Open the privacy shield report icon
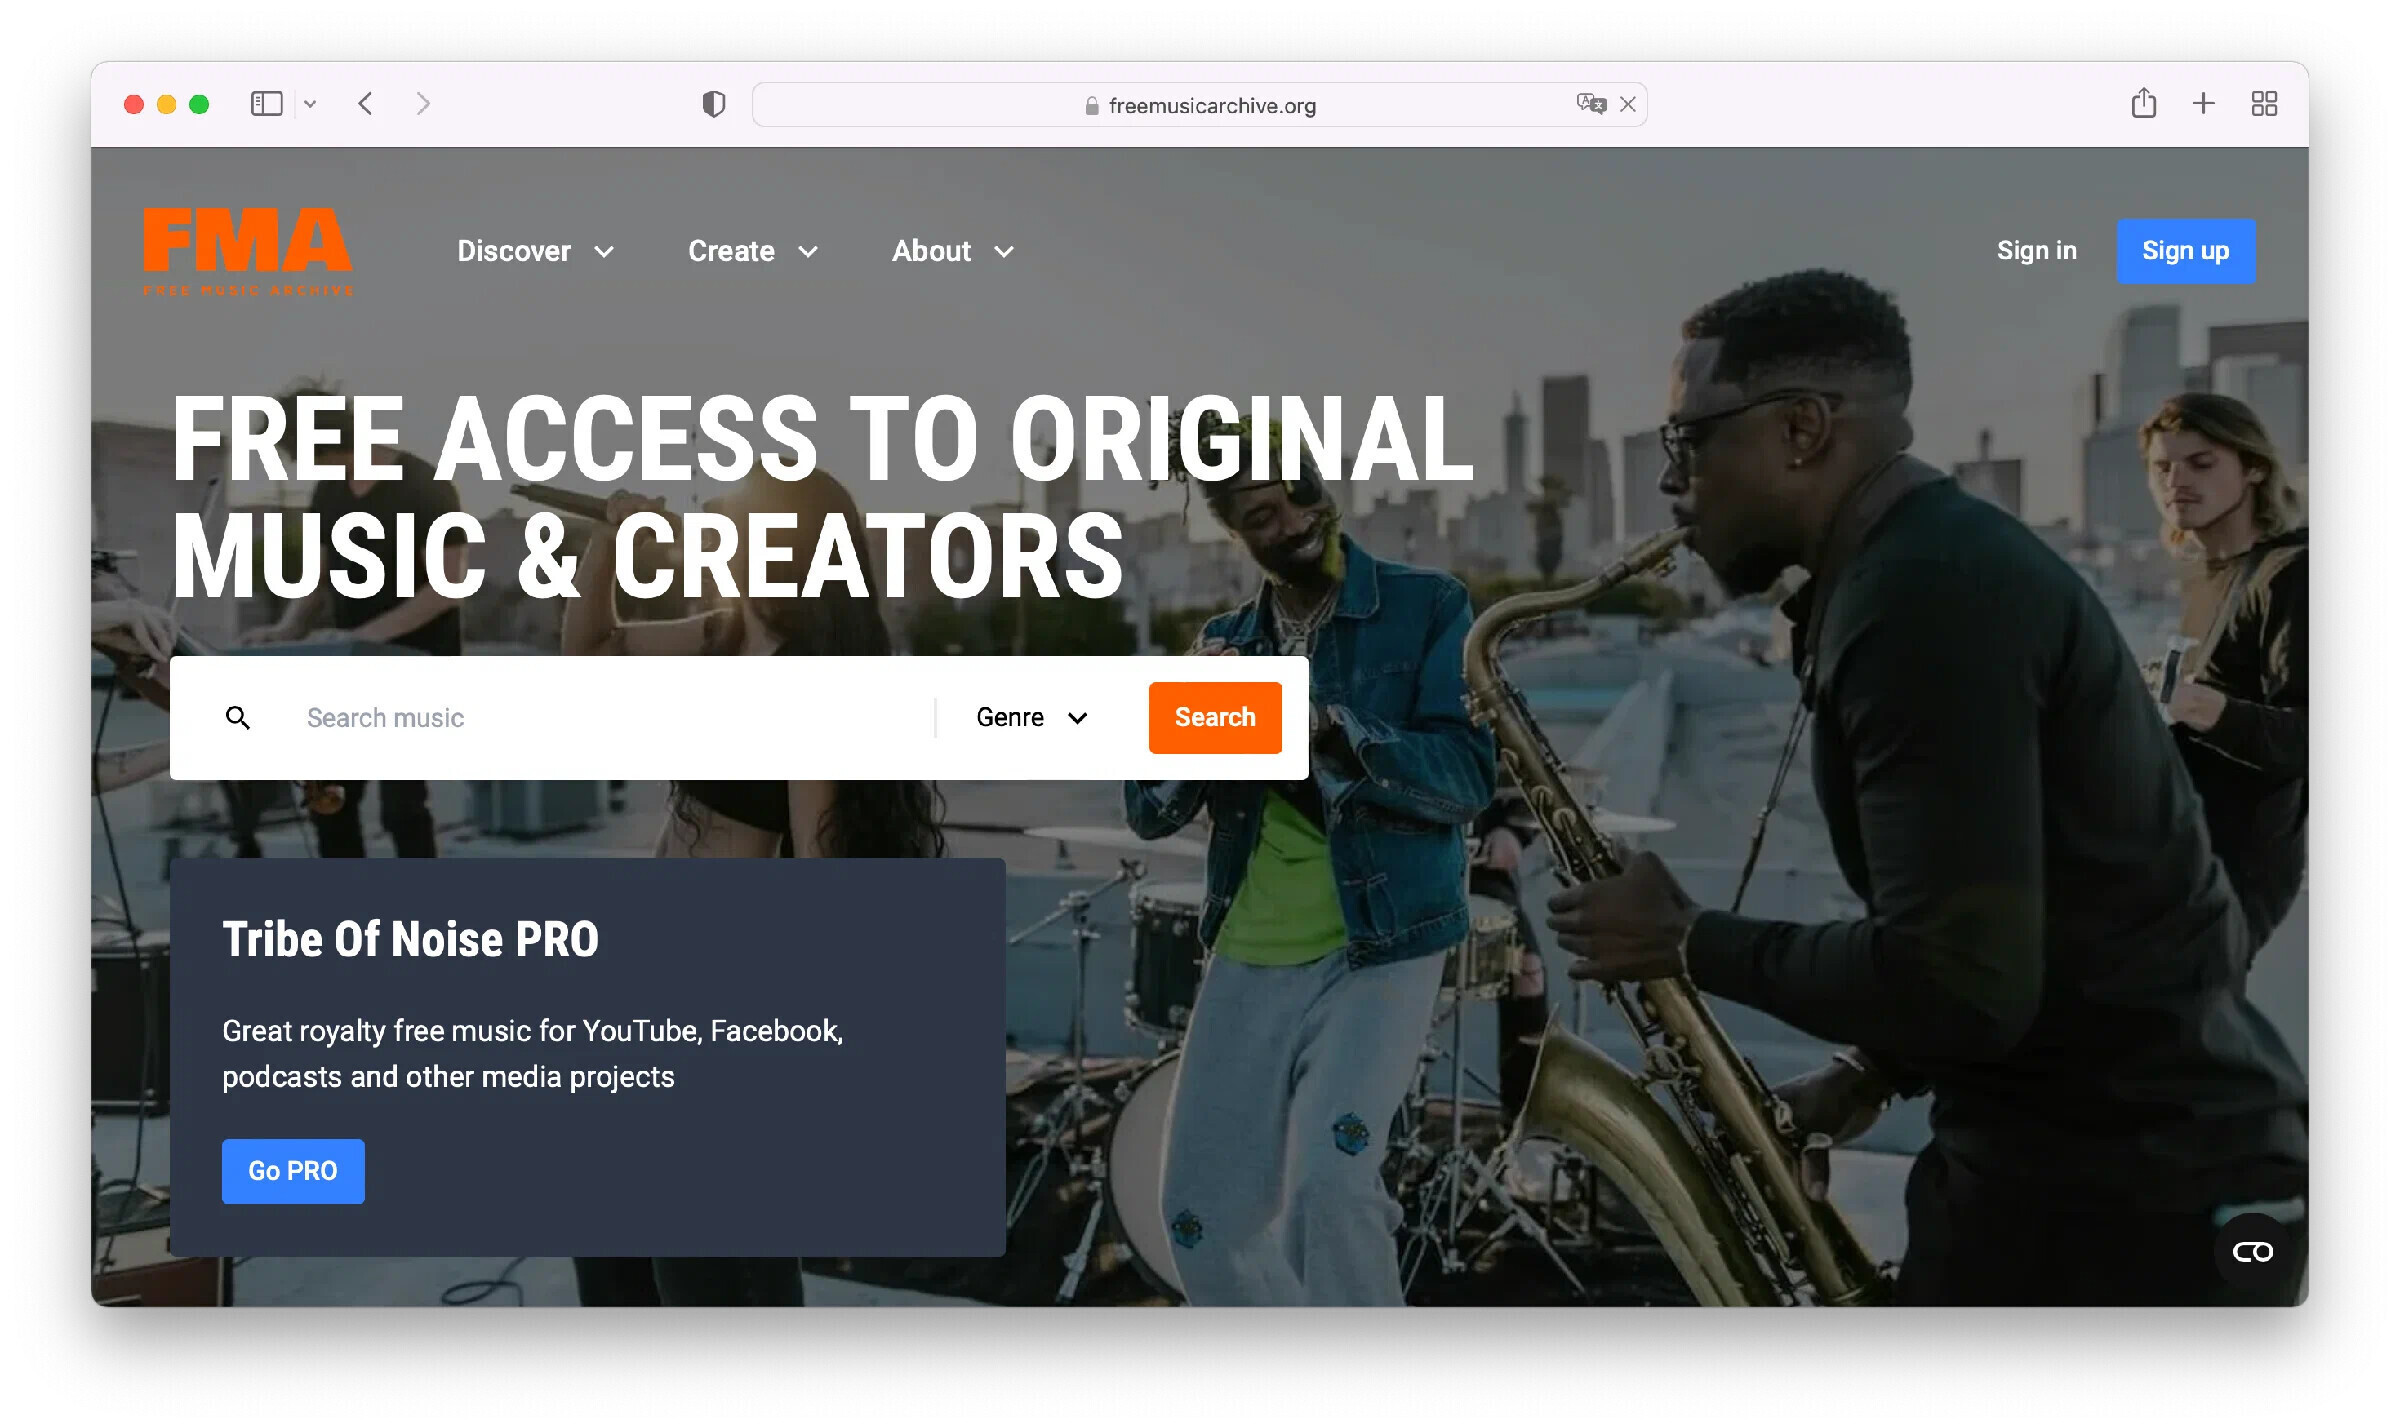2400x1428 pixels. coord(714,104)
